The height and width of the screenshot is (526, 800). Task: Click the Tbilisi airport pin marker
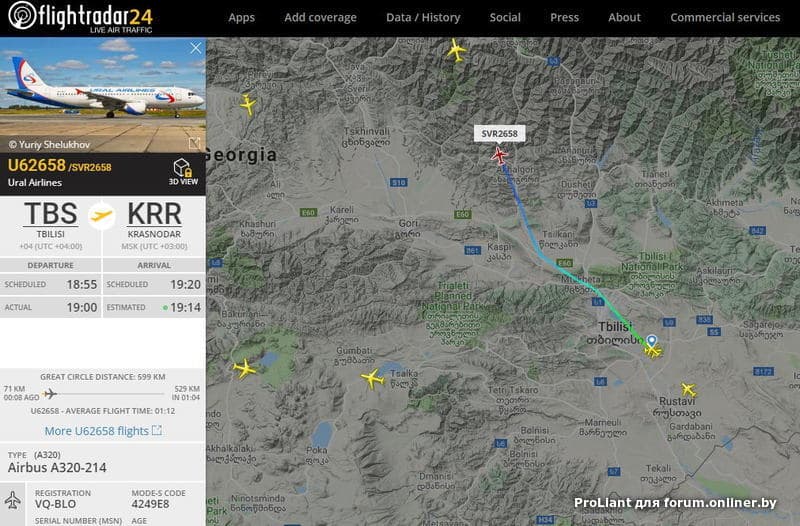tap(652, 341)
